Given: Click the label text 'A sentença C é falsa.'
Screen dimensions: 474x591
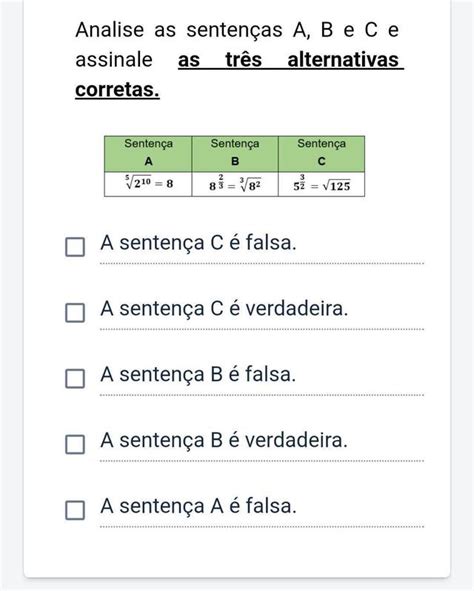Looking at the screenshot, I should tap(198, 243).
